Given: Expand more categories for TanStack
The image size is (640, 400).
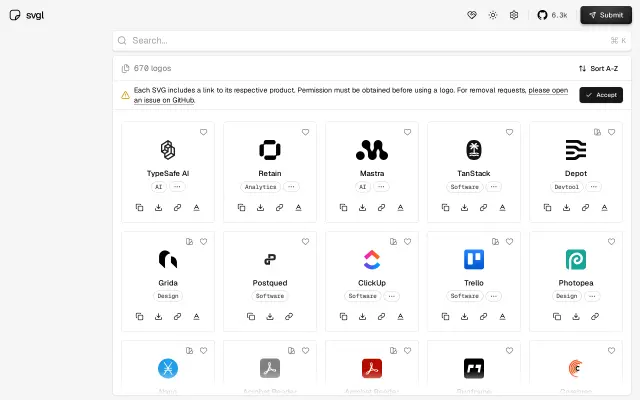Looking at the screenshot, I should click(x=494, y=187).
